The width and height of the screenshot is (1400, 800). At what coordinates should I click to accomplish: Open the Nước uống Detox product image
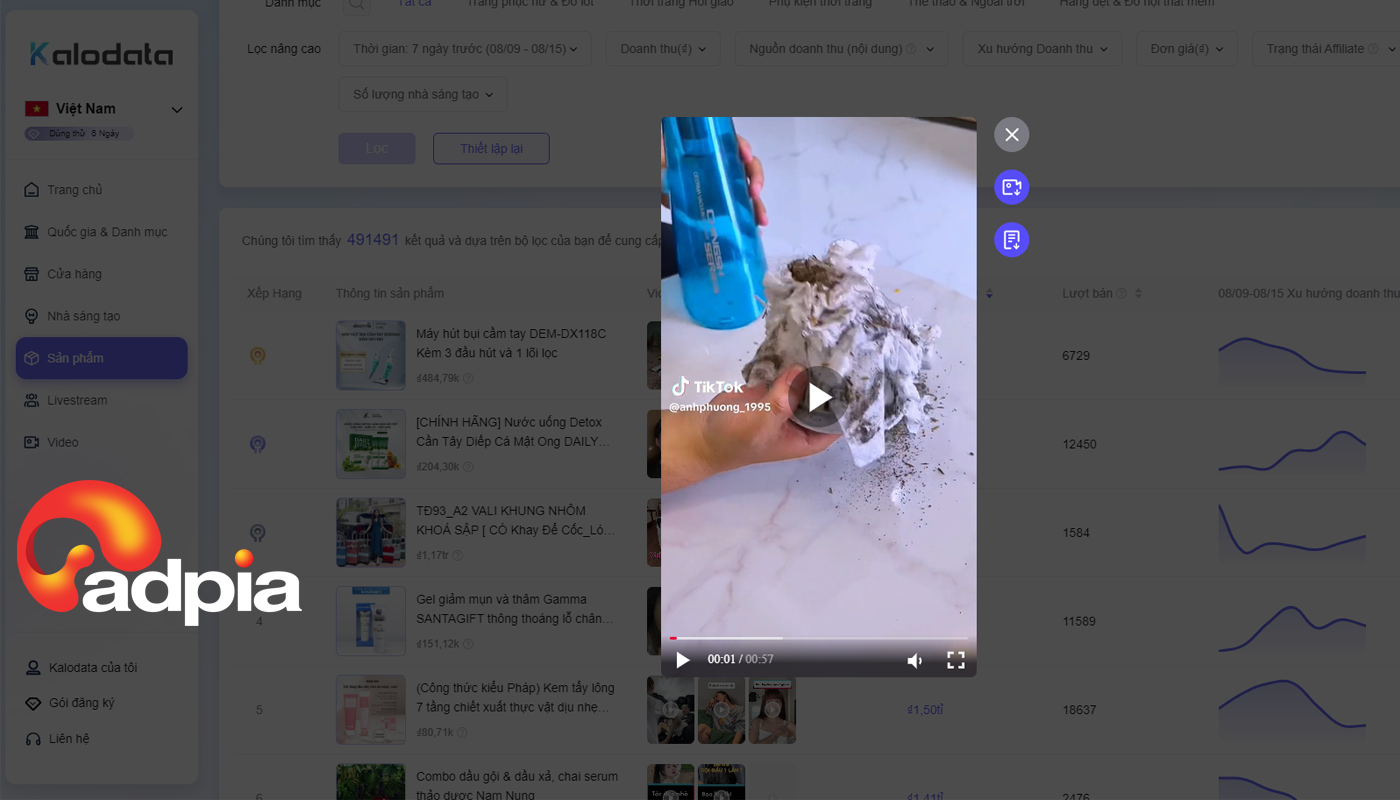pyautogui.click(x=371, y=444)
